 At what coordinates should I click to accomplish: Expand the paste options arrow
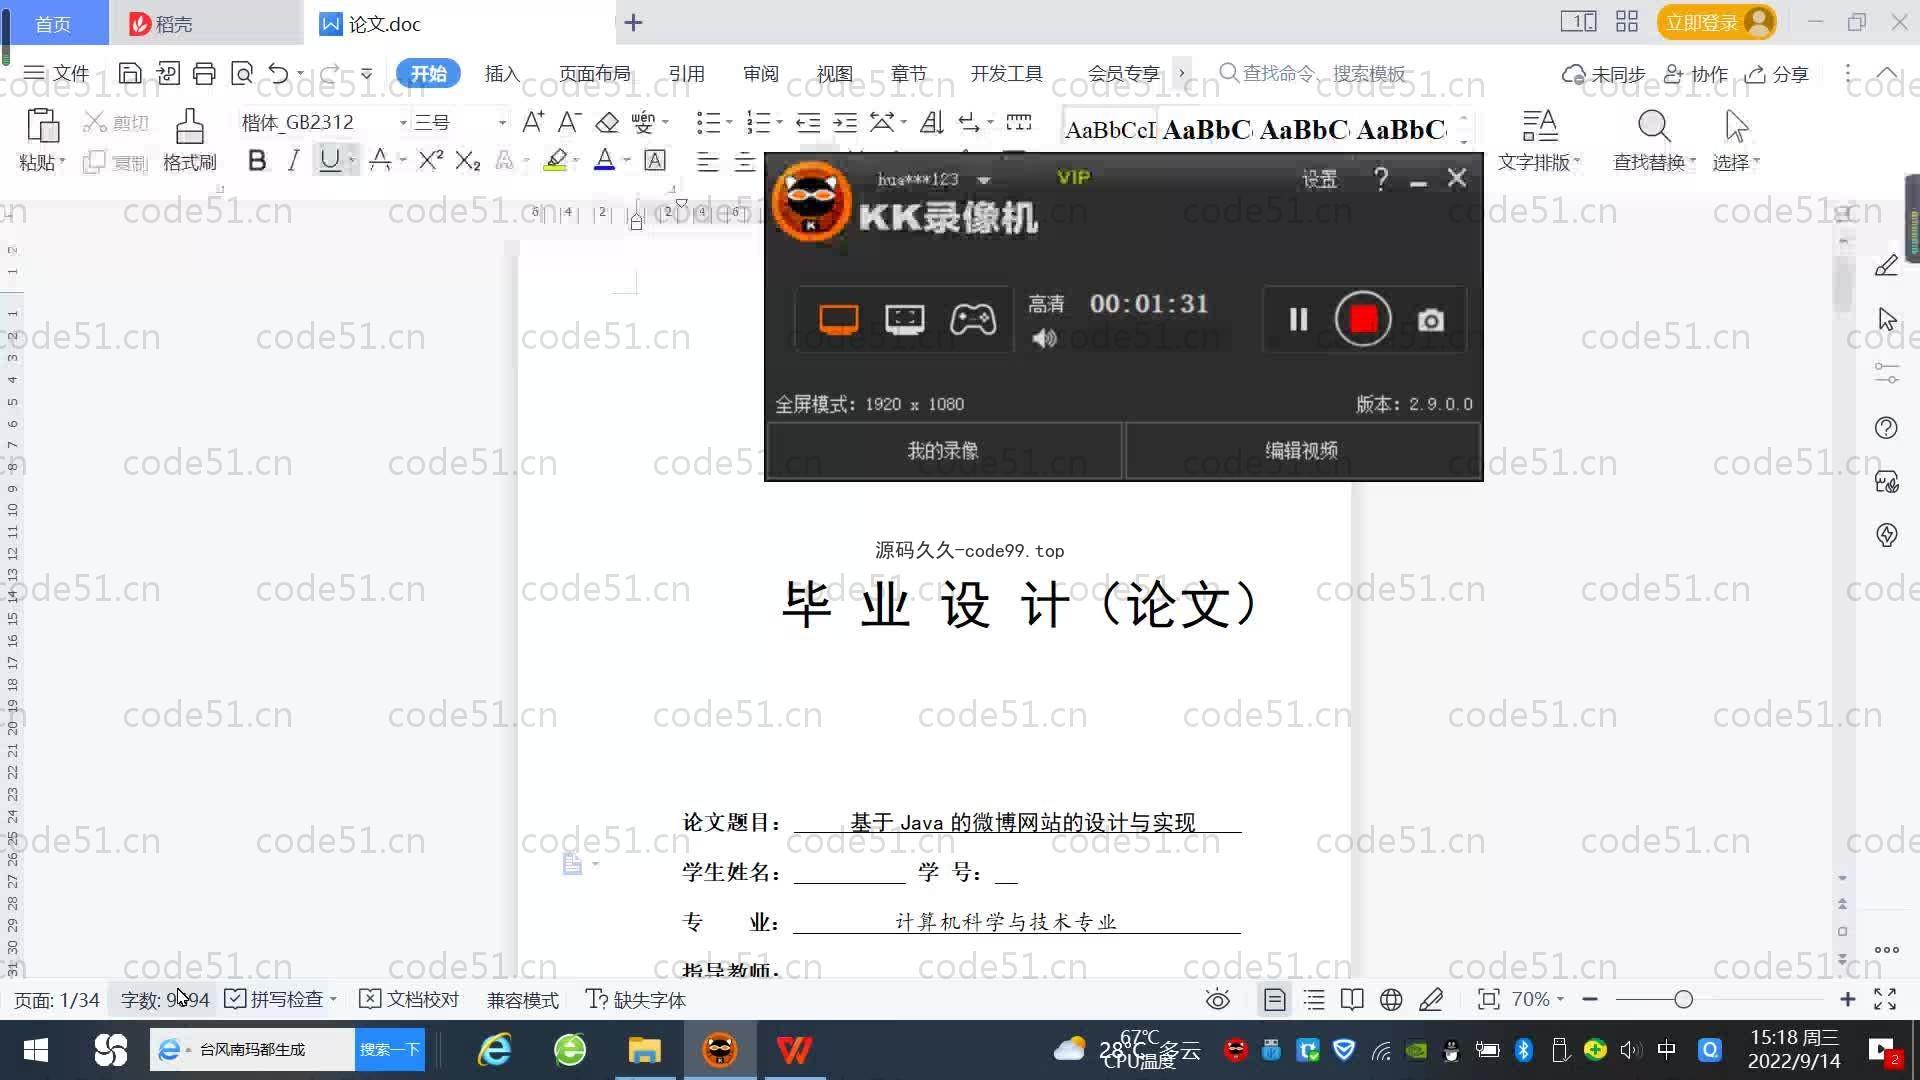tap(62, 161)
